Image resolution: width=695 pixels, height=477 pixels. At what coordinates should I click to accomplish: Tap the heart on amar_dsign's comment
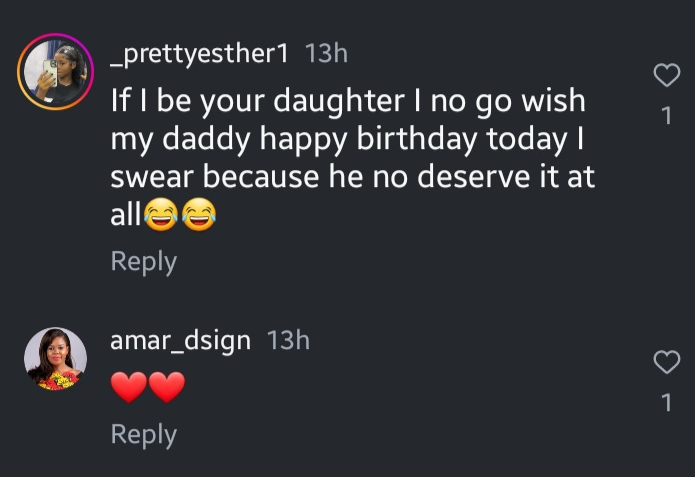(x=666, y=363)
